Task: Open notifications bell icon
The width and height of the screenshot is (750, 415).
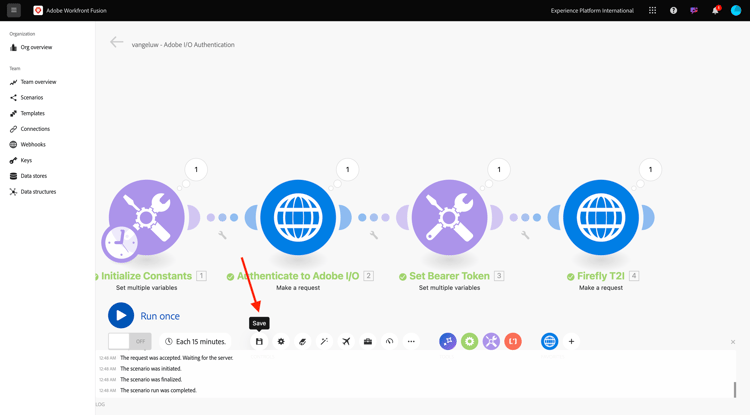Action: (715, 11)
